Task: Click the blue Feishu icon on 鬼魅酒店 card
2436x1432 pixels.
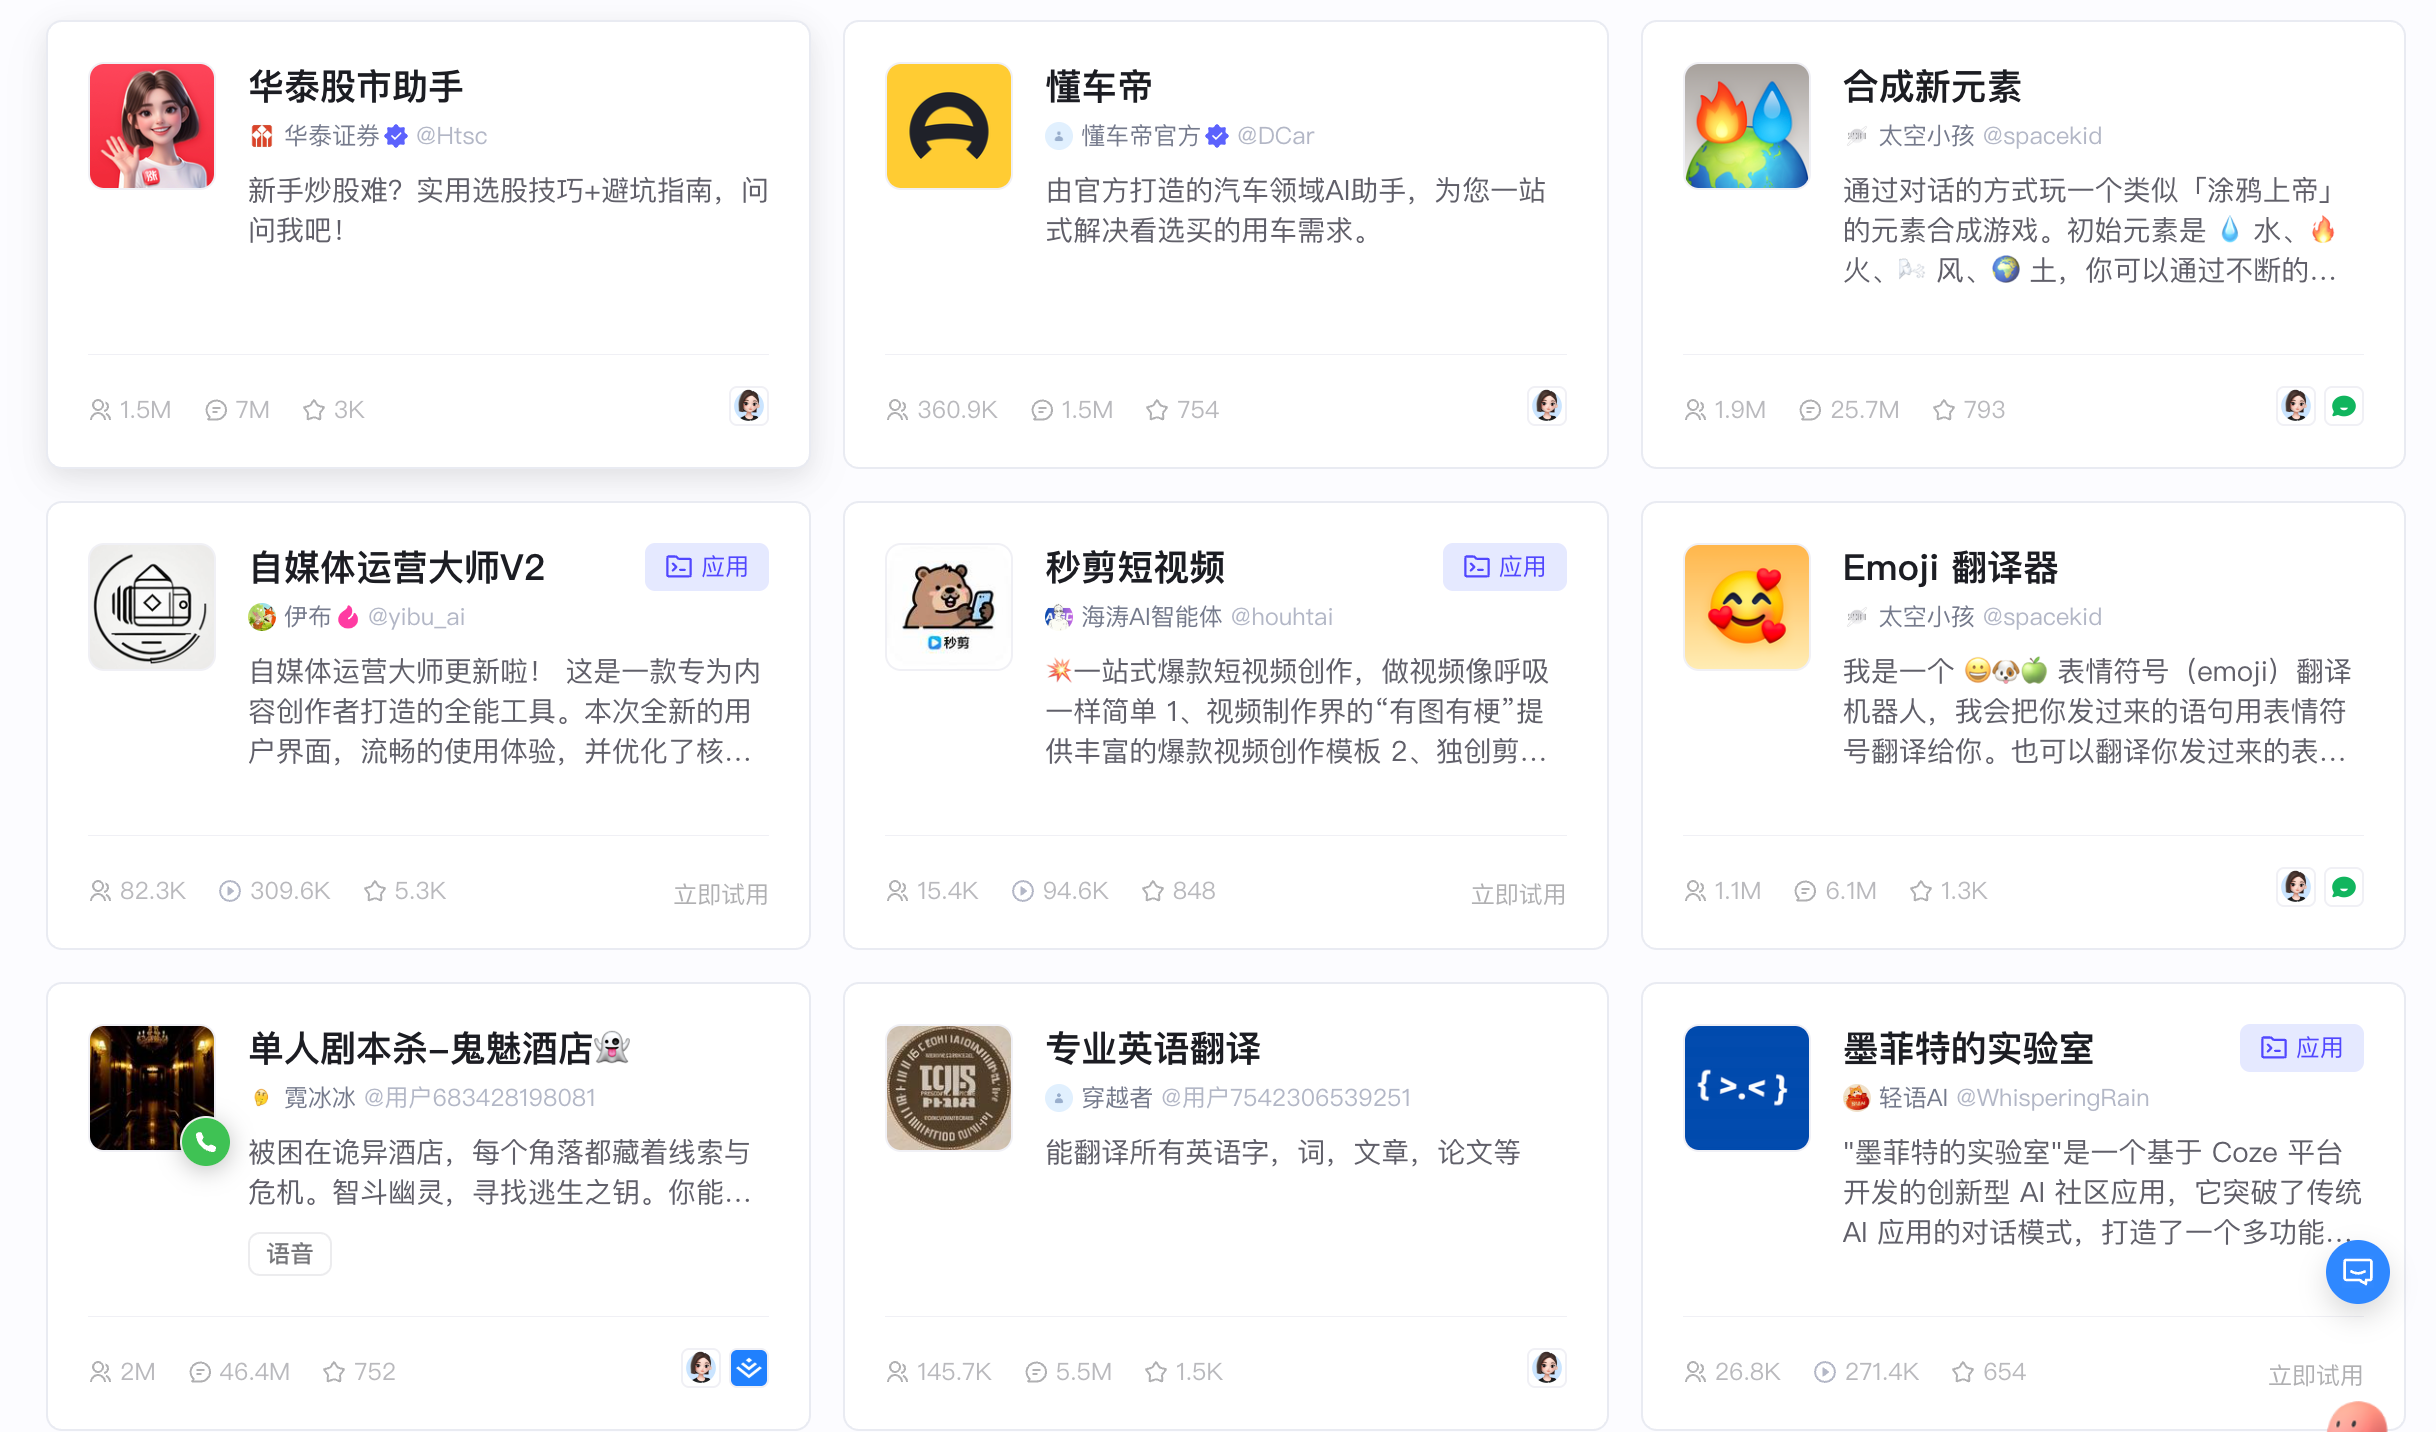Action: click(748, 1368)
